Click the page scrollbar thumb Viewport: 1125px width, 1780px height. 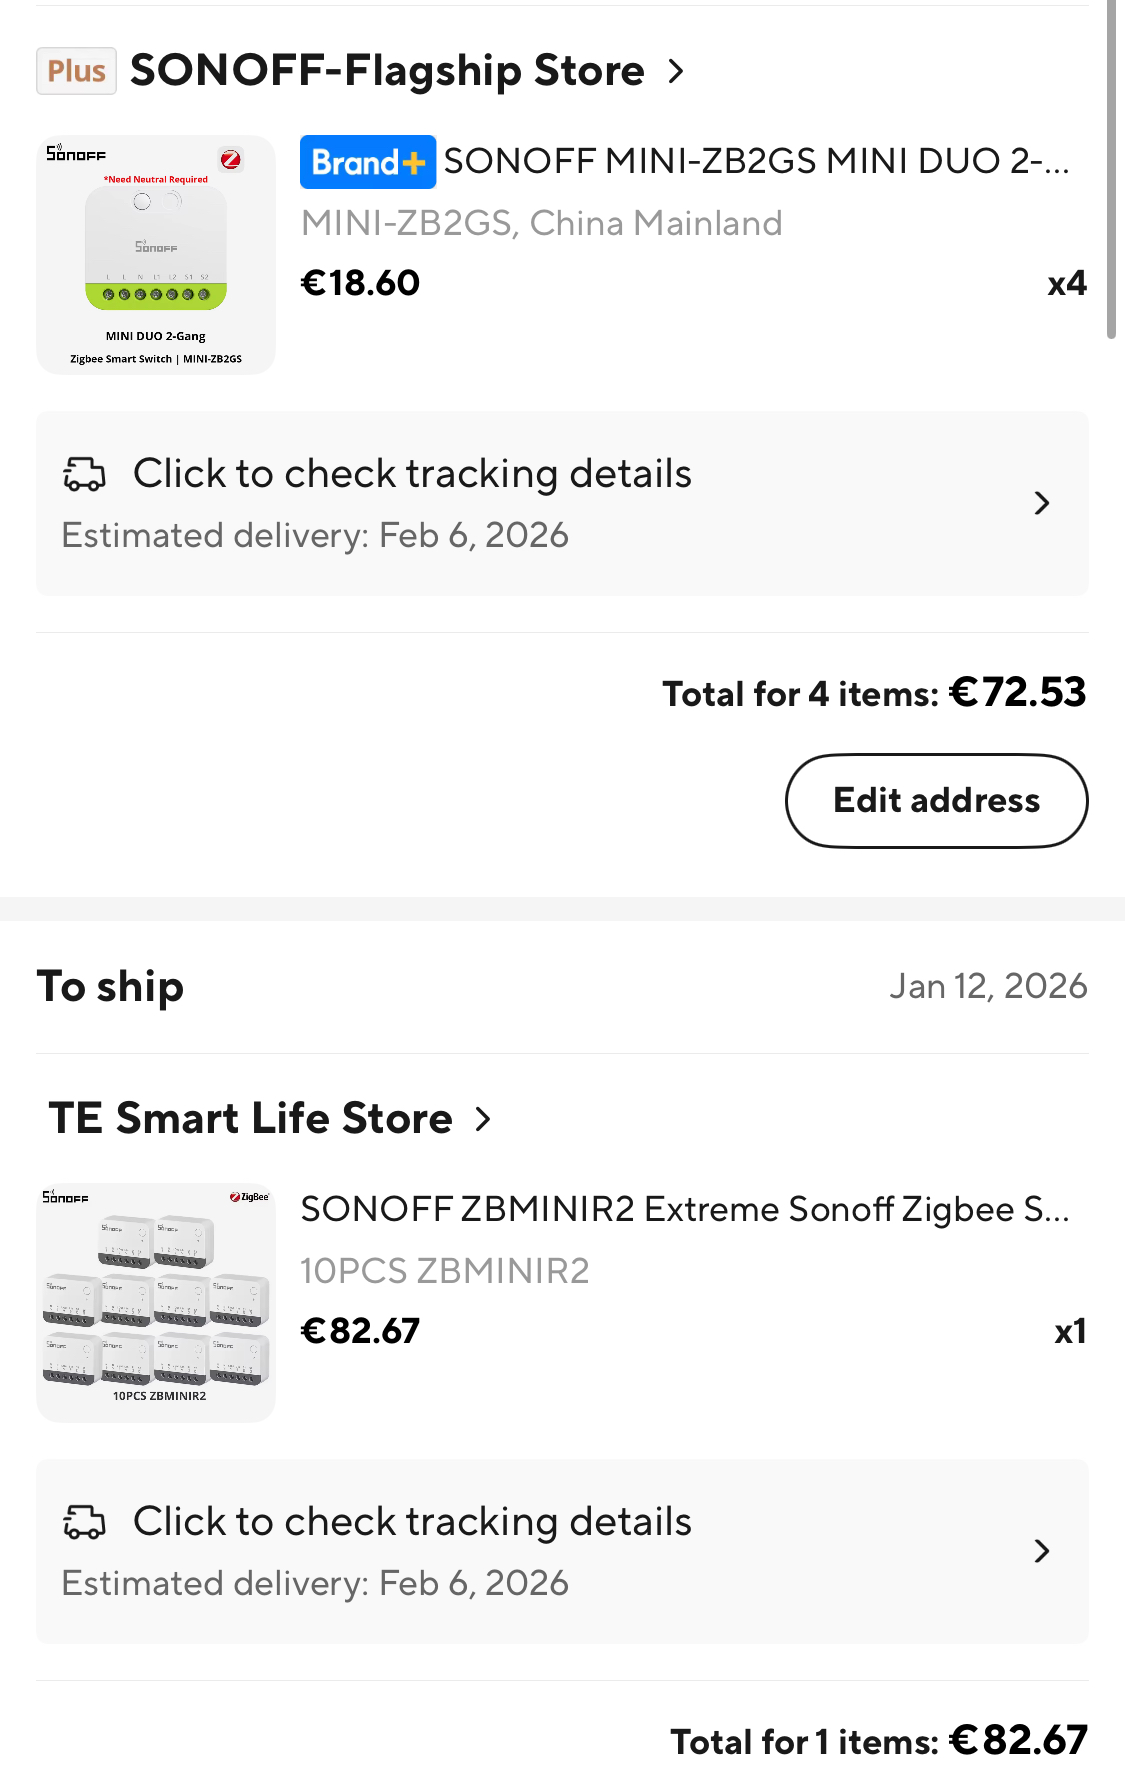click(1111, 170)
